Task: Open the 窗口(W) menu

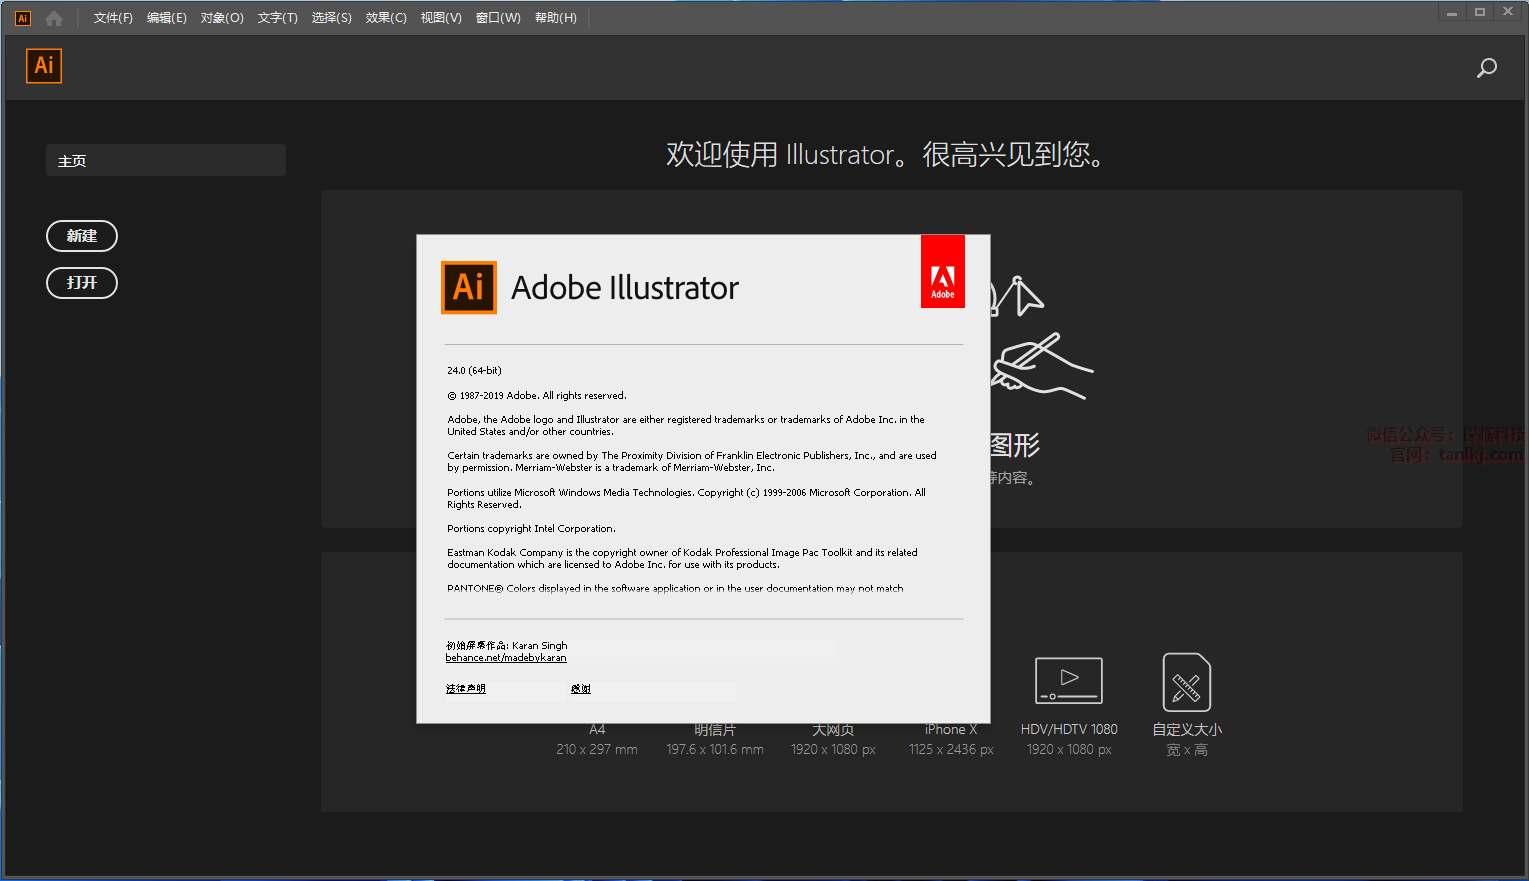Action: click(498, 18)
